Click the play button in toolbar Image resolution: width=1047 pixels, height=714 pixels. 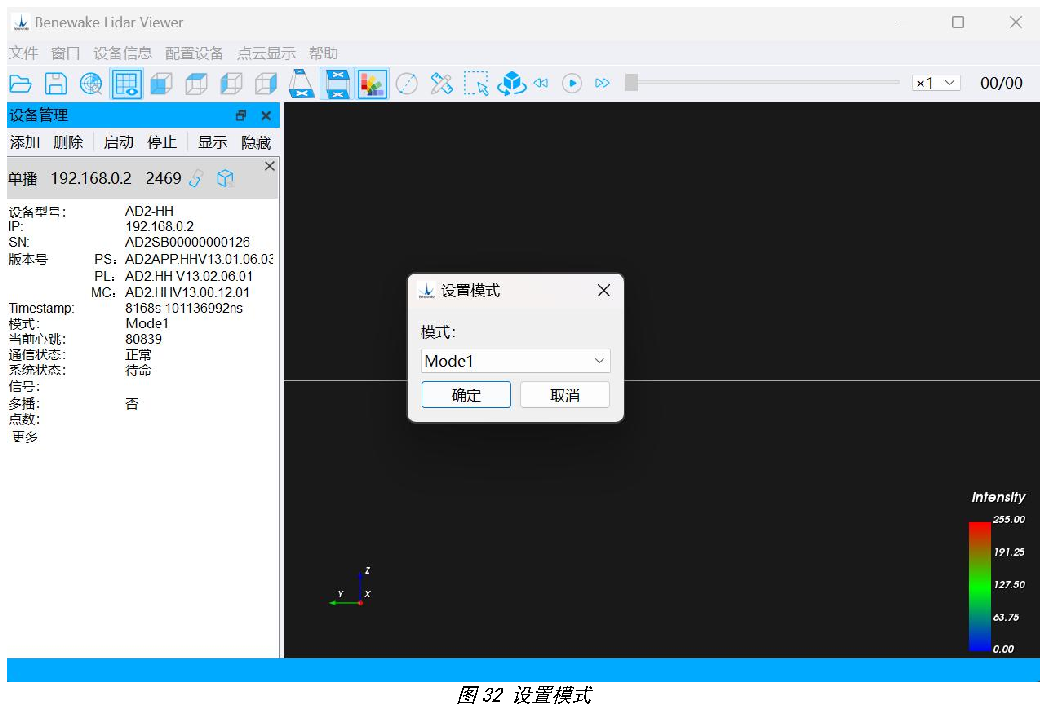click(x=572, y=83)
